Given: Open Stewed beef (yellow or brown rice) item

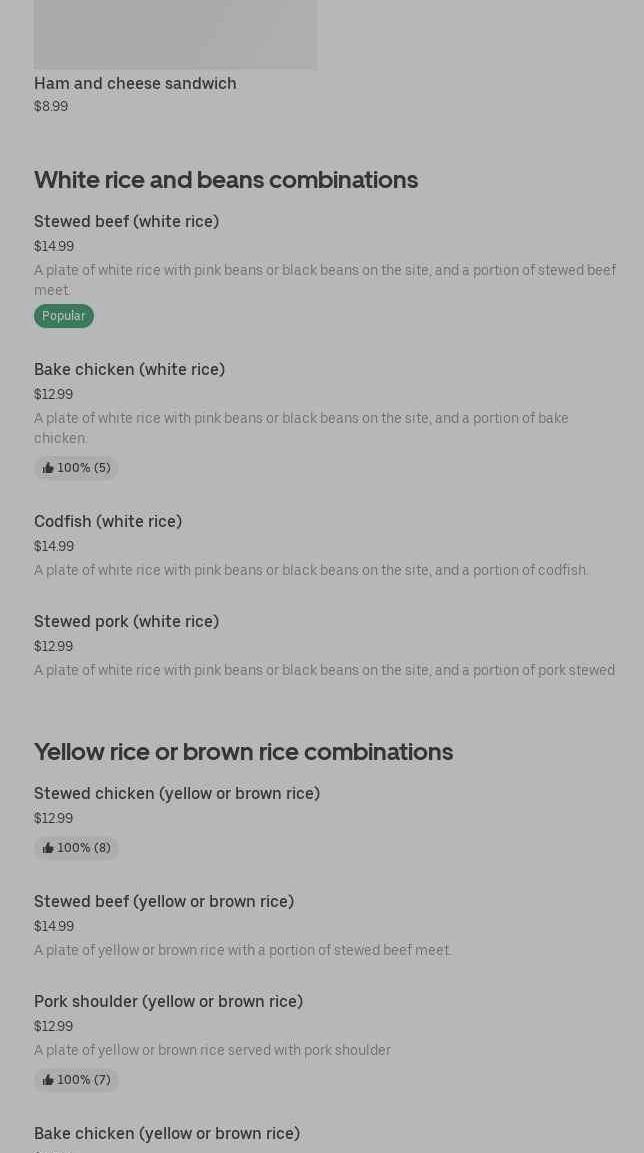Looking at the screenshot, I should pos(164,902).
